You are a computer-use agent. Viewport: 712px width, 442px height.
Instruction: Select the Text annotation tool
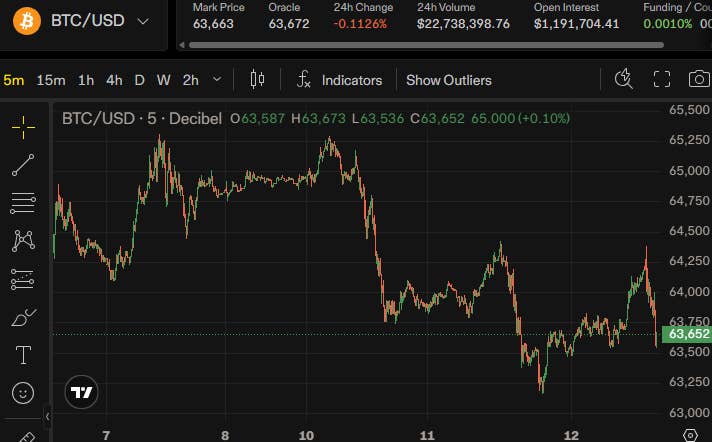point(23,355)
